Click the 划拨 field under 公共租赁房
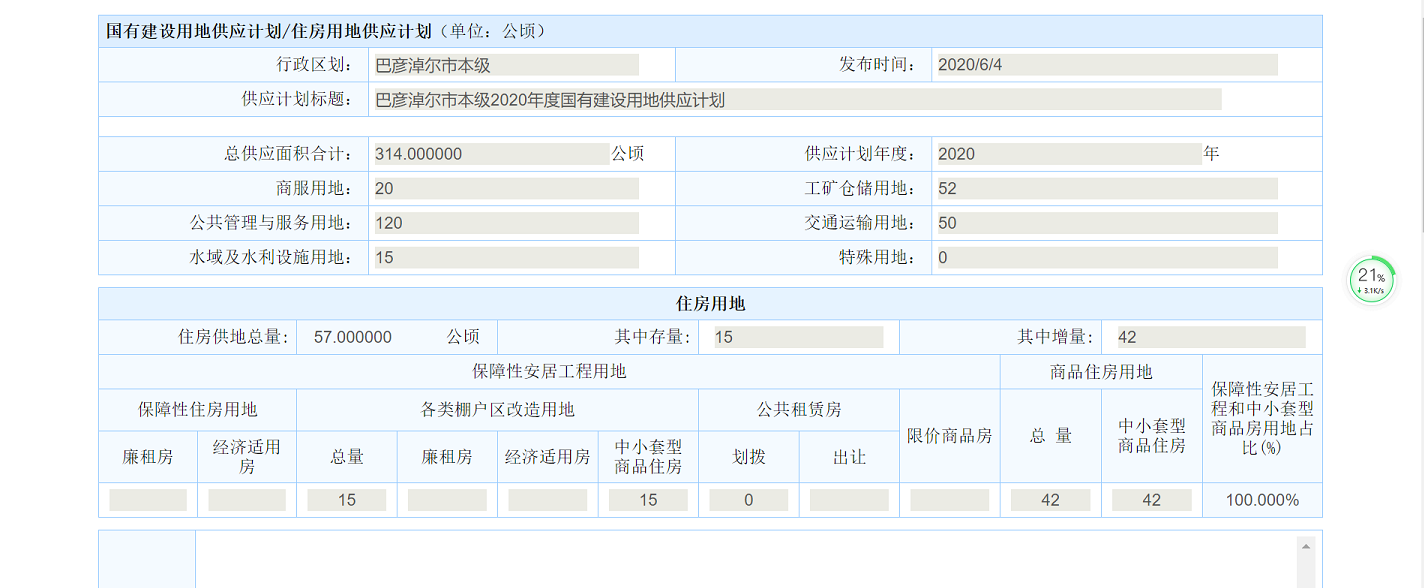Viewport: 1424px width, 588px height. point(748,500)
